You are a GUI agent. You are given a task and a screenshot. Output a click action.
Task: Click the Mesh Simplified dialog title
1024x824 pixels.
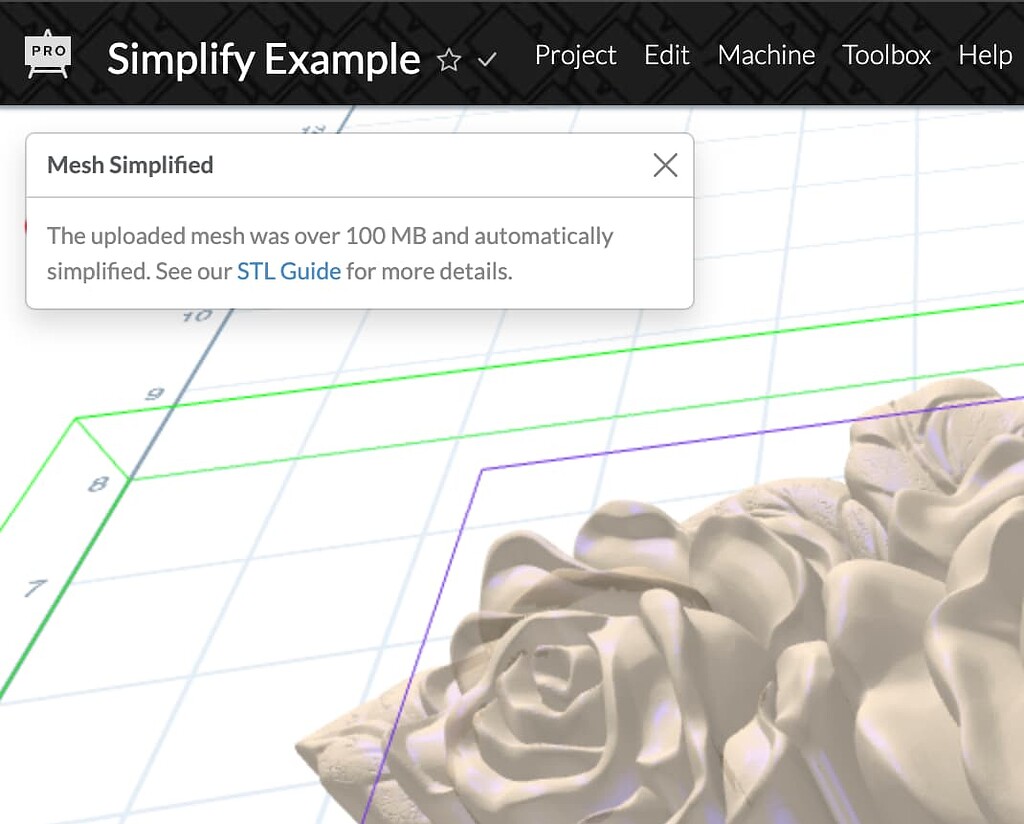(129, 165)
